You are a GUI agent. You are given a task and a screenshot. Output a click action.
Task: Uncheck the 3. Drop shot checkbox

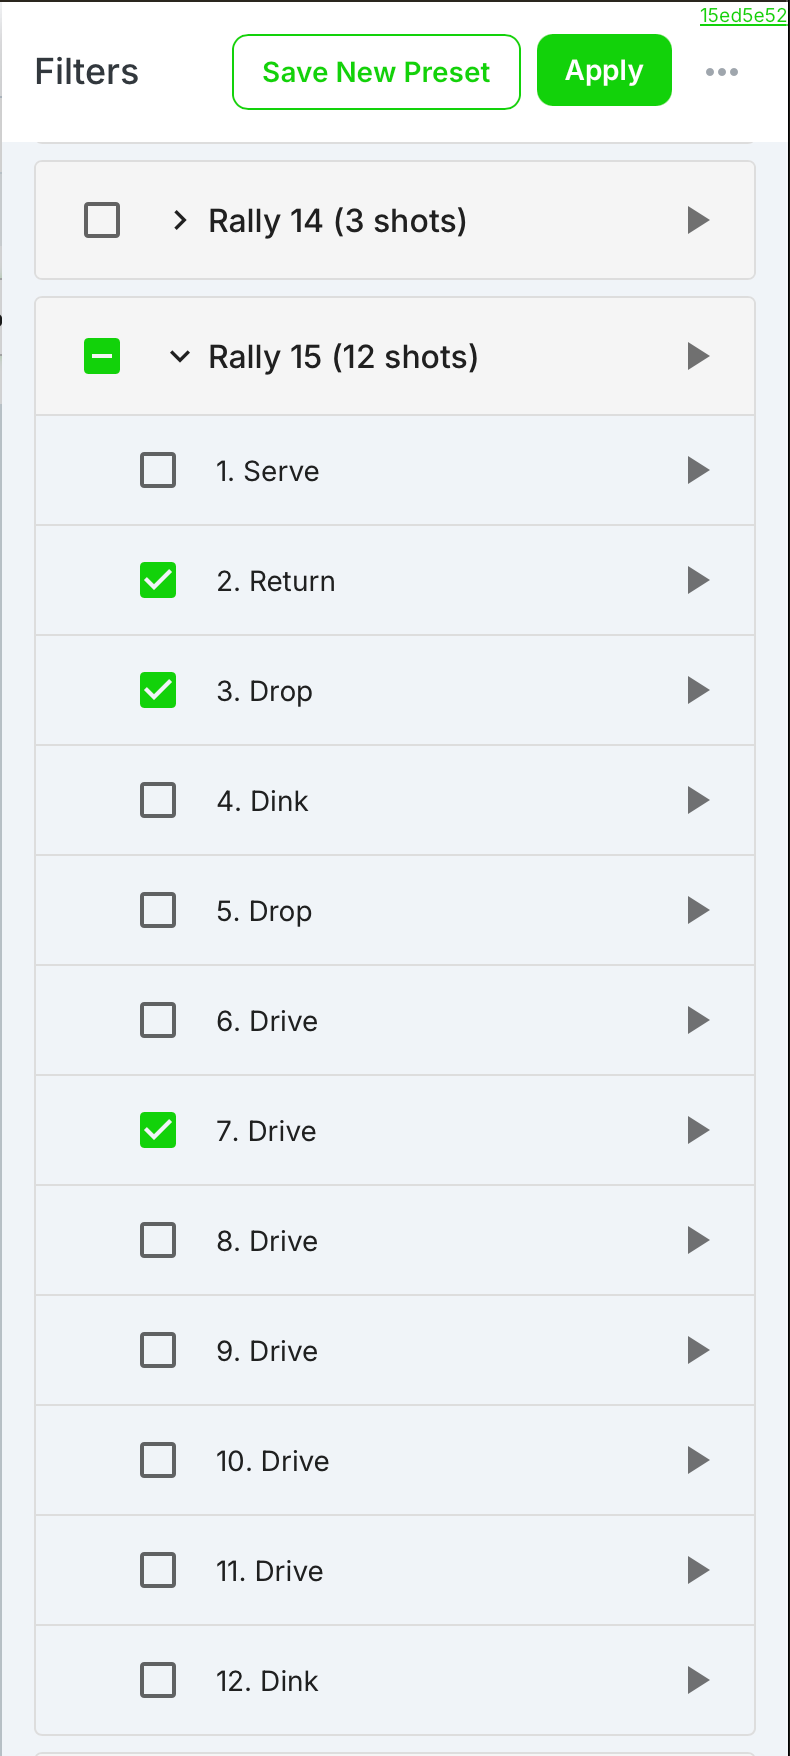[158, 690]
